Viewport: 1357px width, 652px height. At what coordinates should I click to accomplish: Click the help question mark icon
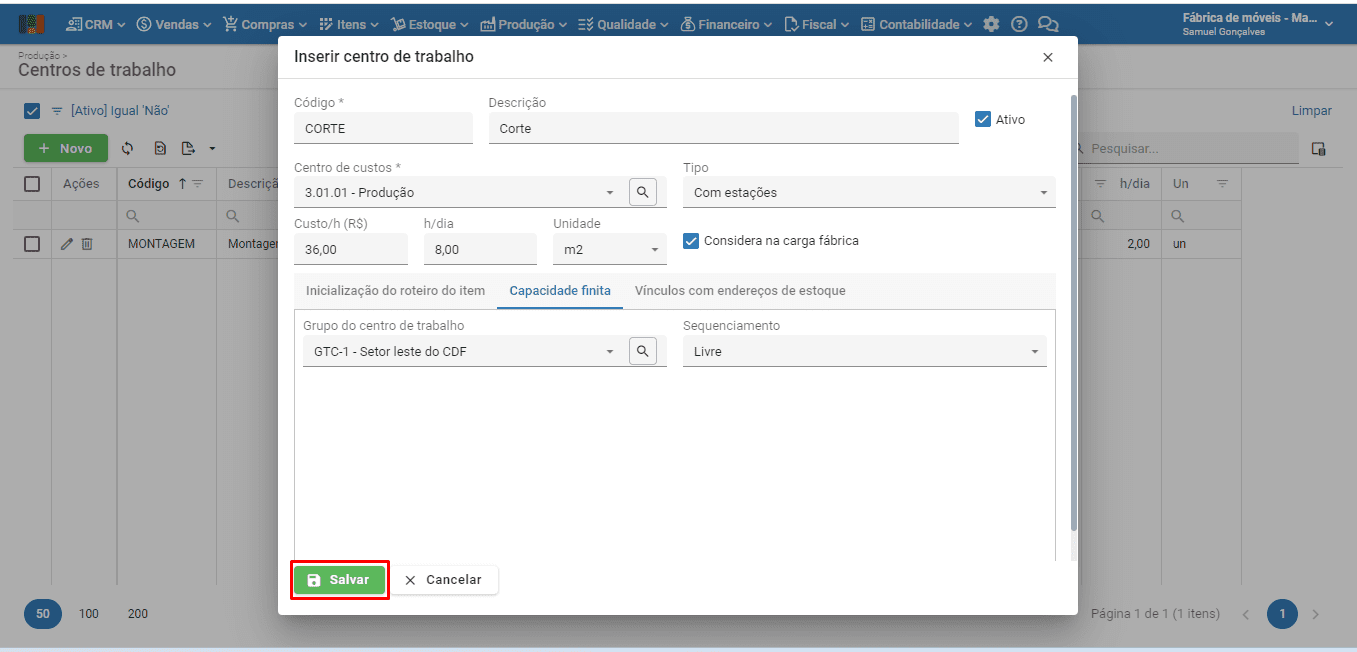click(1019, 24)
